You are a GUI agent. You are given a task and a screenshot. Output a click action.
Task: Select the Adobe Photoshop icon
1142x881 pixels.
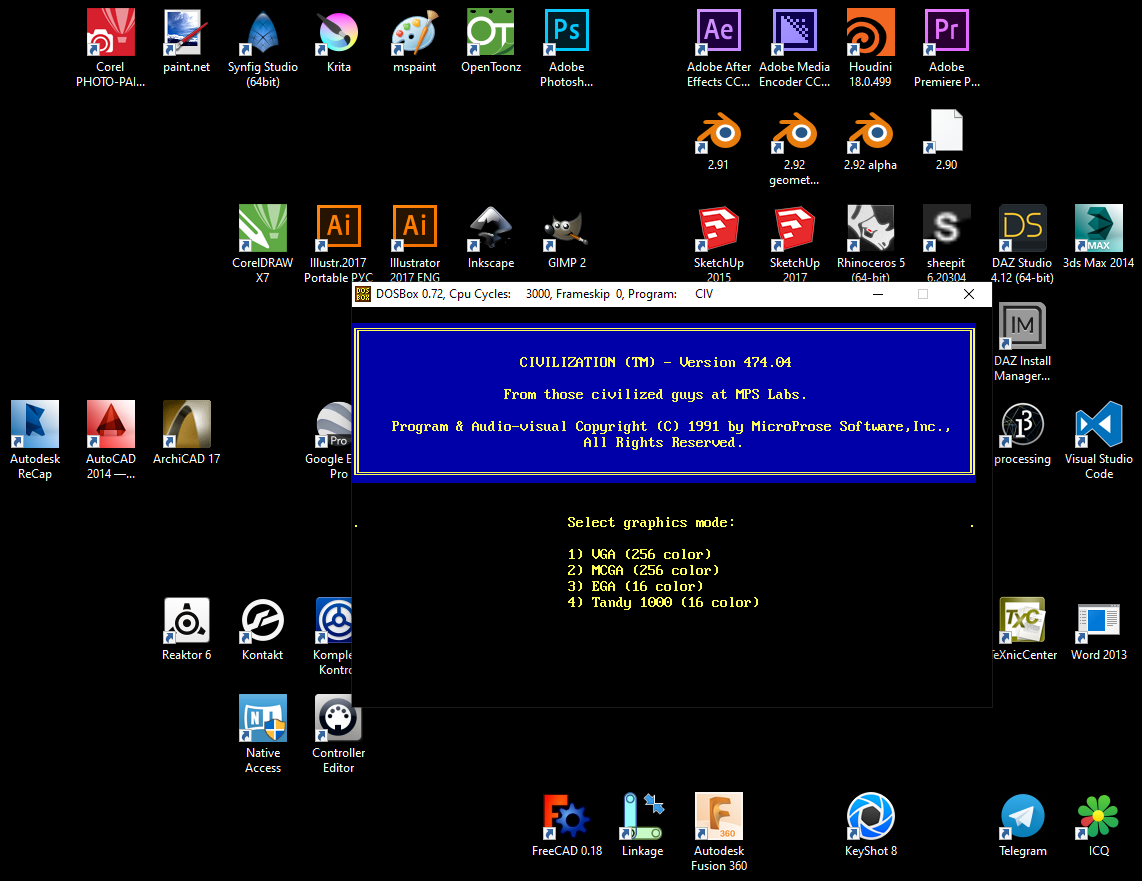[567, 33]
